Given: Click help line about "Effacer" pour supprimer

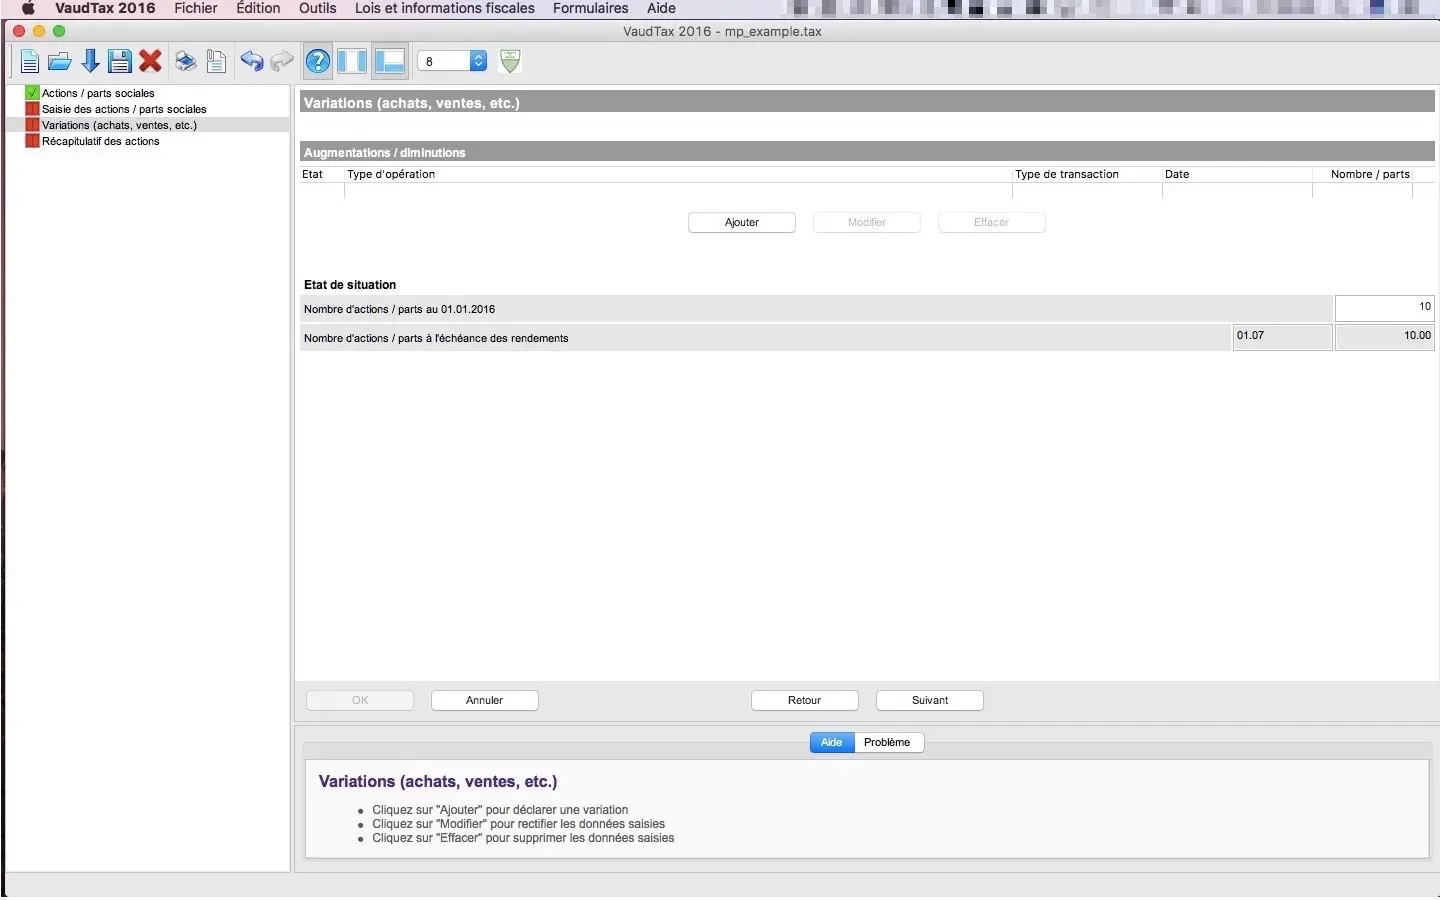Looking at the screenshot, I should [x=523, y=838].
